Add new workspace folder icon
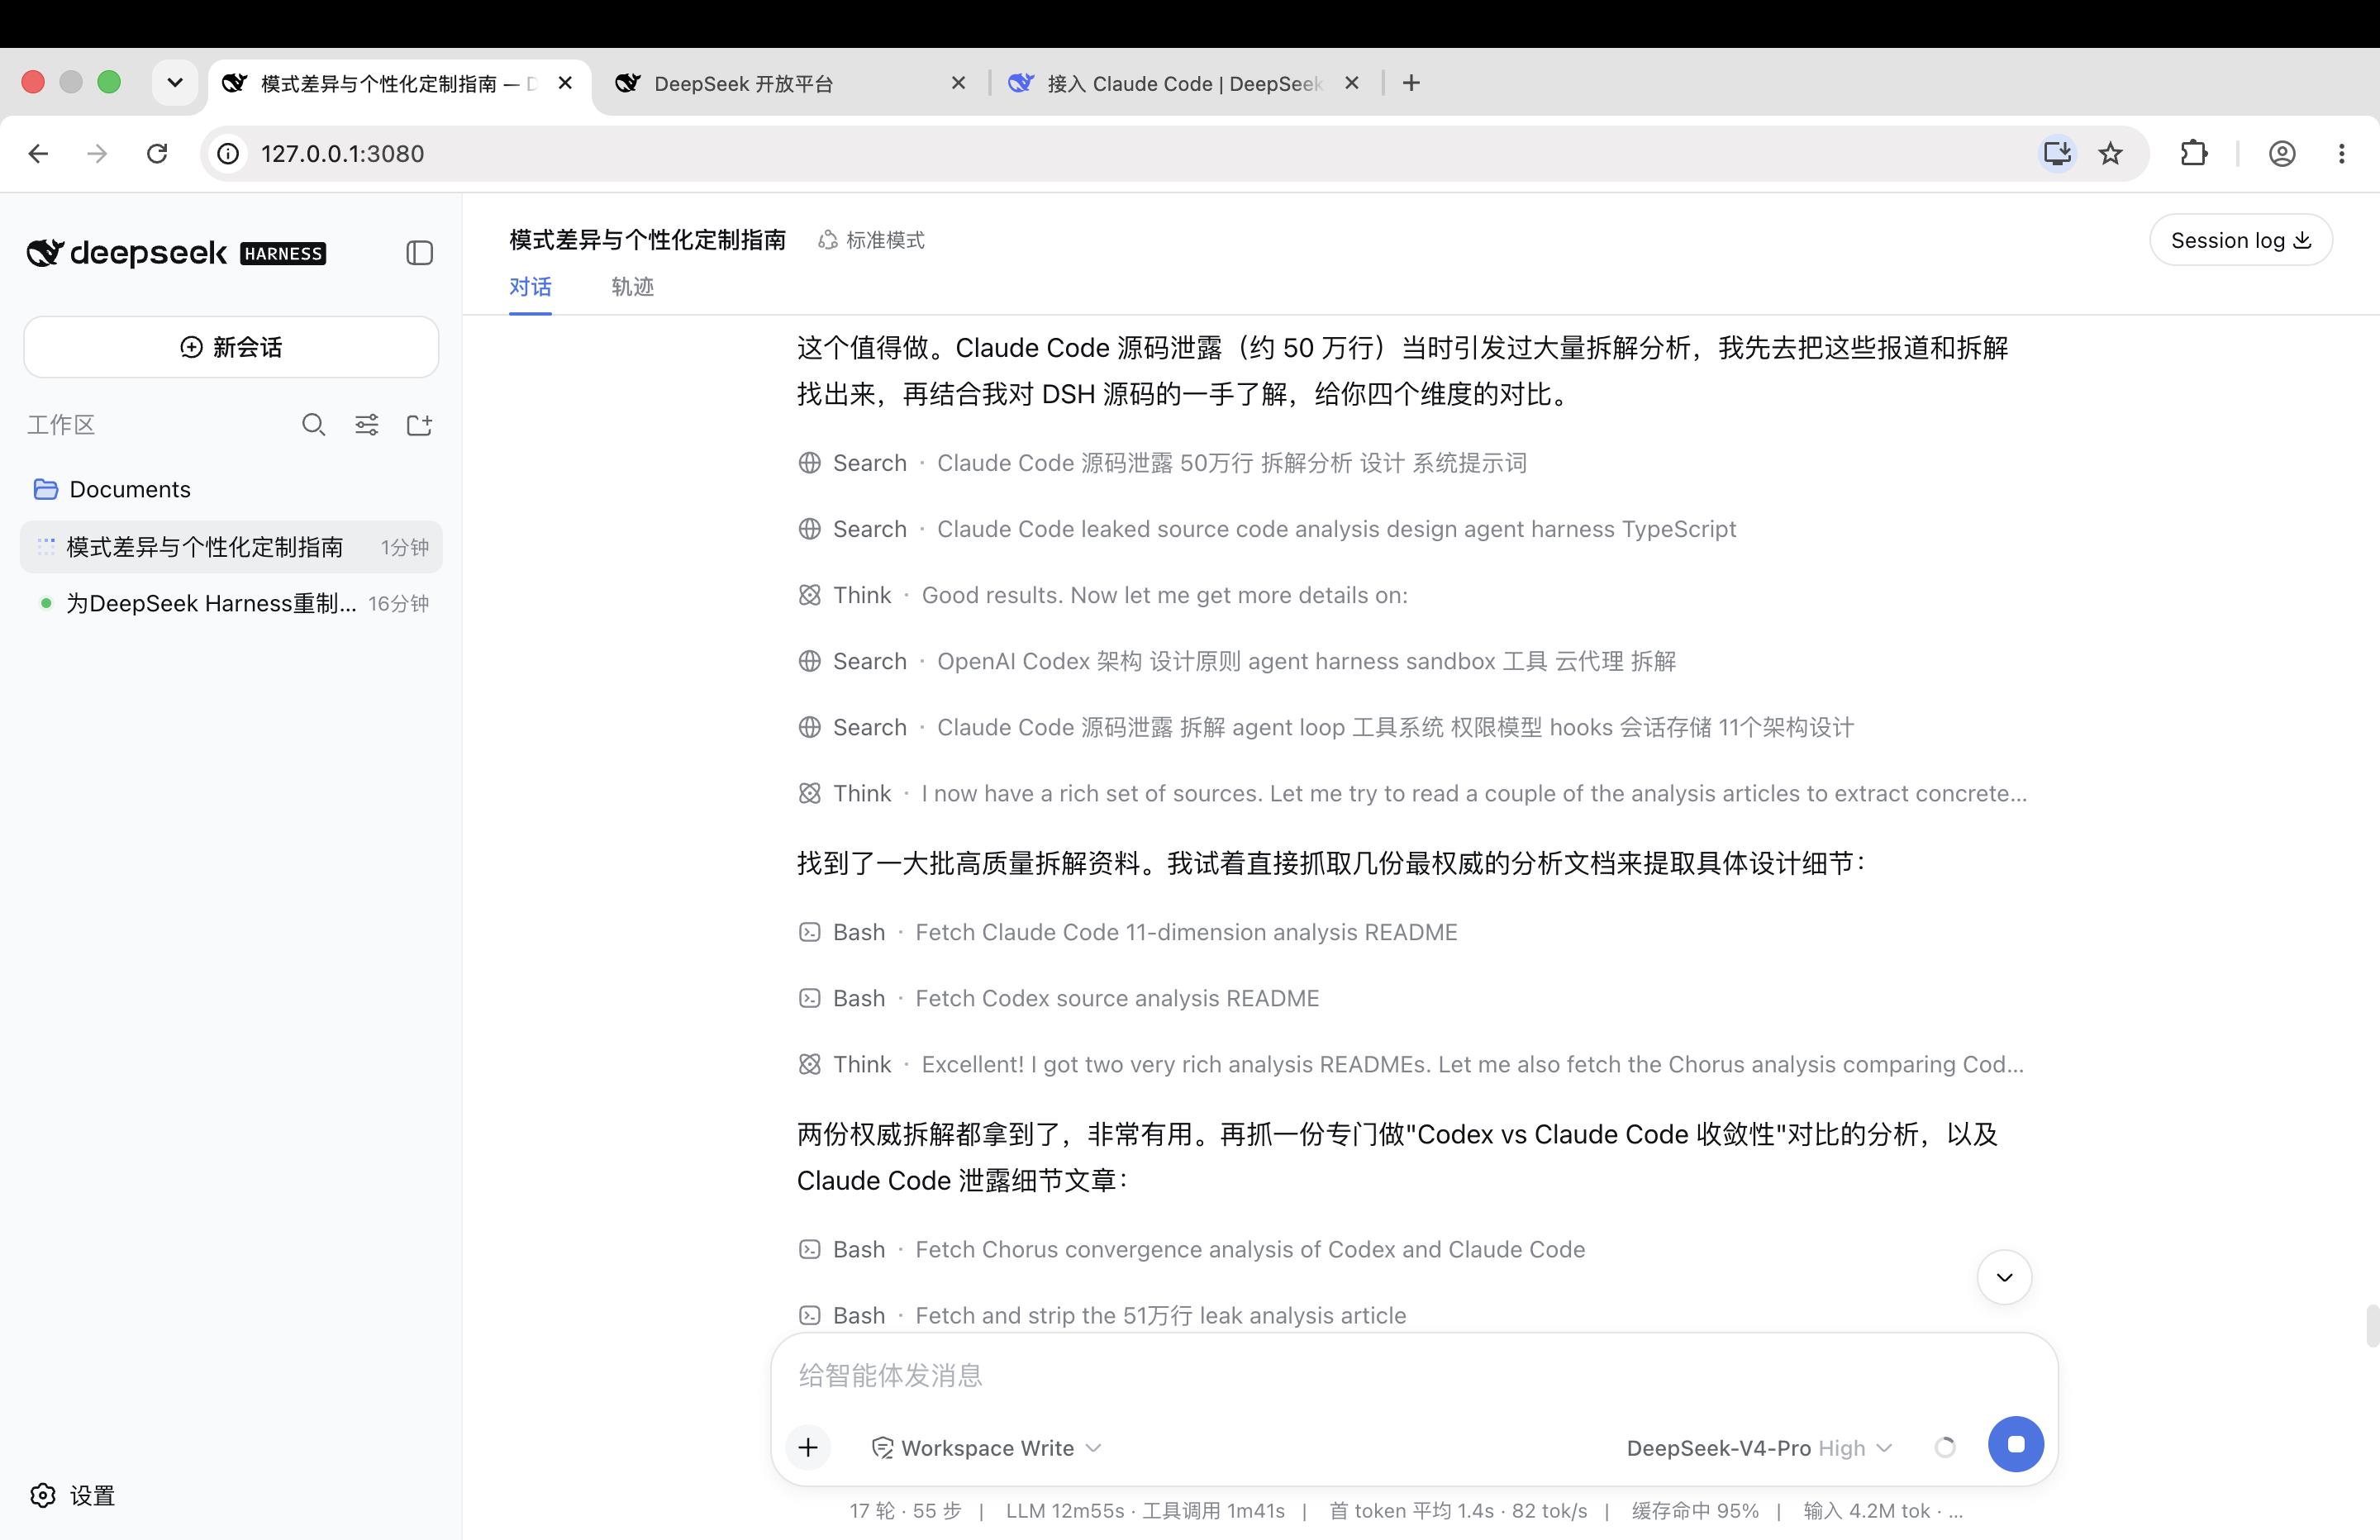 pyautogui.click(x=419, y=425)
